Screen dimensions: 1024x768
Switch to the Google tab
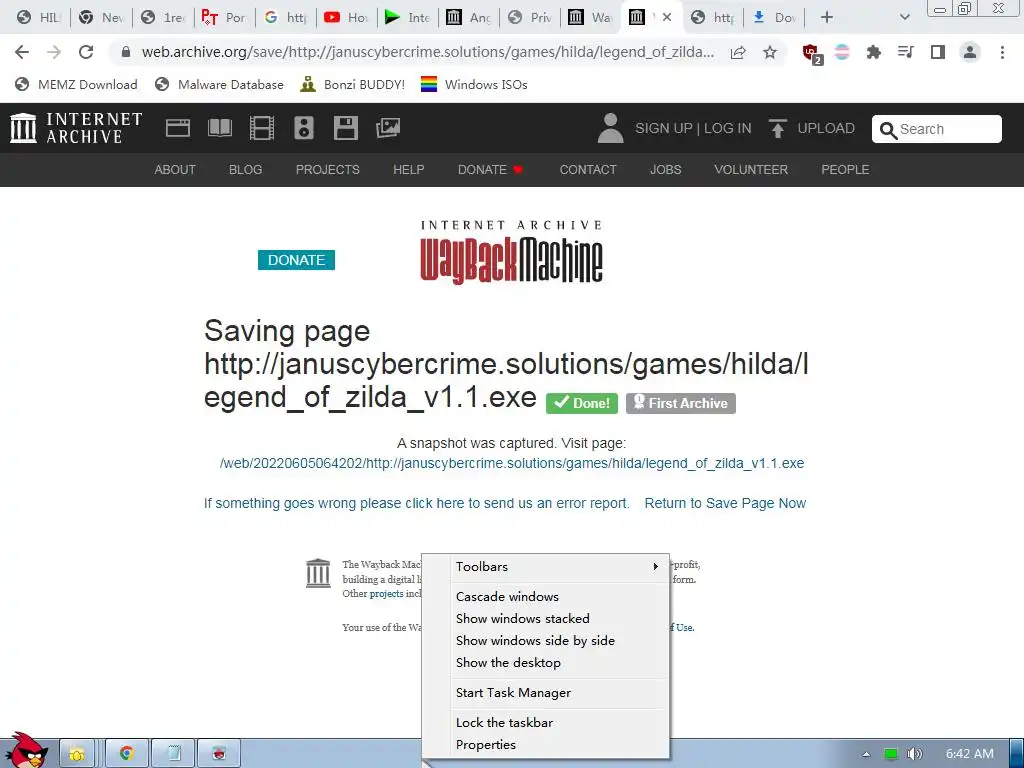point(286,18)
